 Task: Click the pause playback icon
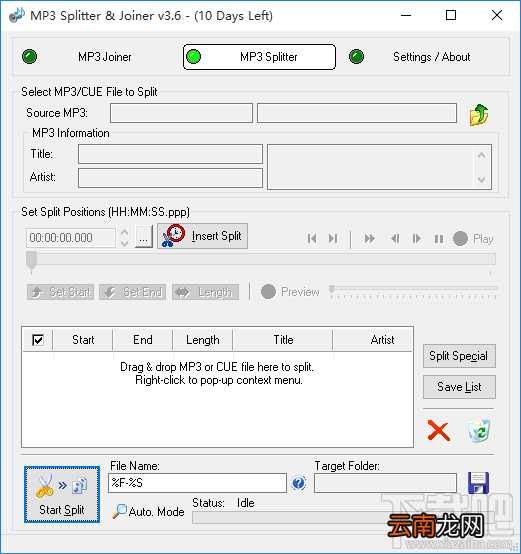coord(439,239)
